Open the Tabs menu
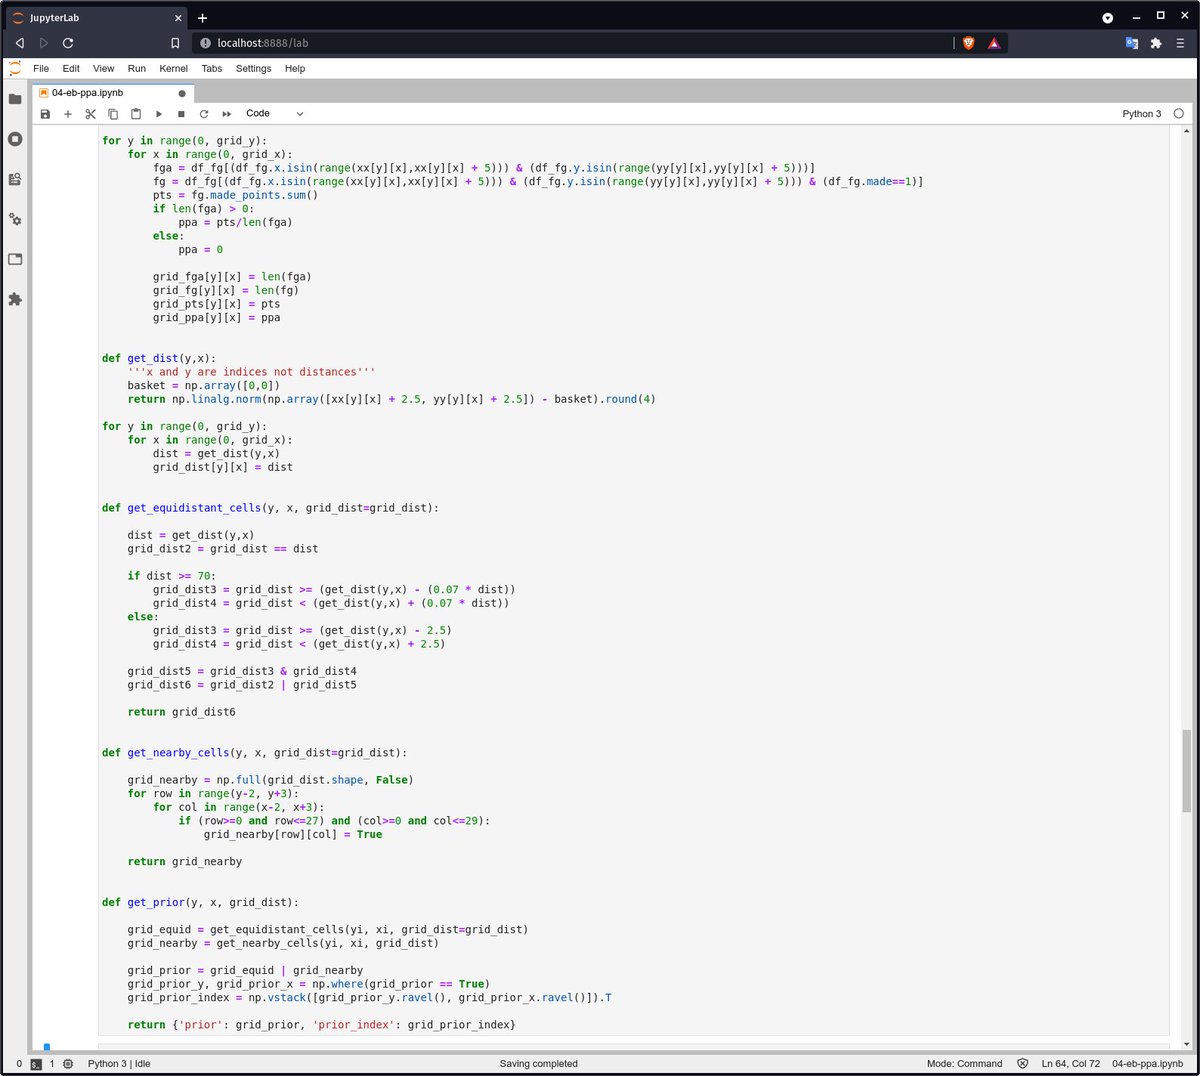This screenshot has width=1200, height=1076. coord(212,69)
